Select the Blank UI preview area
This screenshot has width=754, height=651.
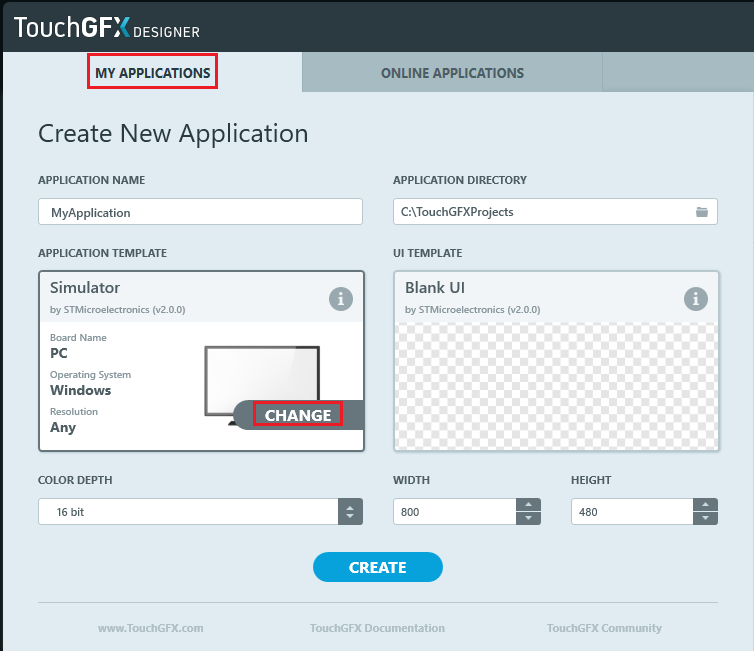[x=556, y=386]
